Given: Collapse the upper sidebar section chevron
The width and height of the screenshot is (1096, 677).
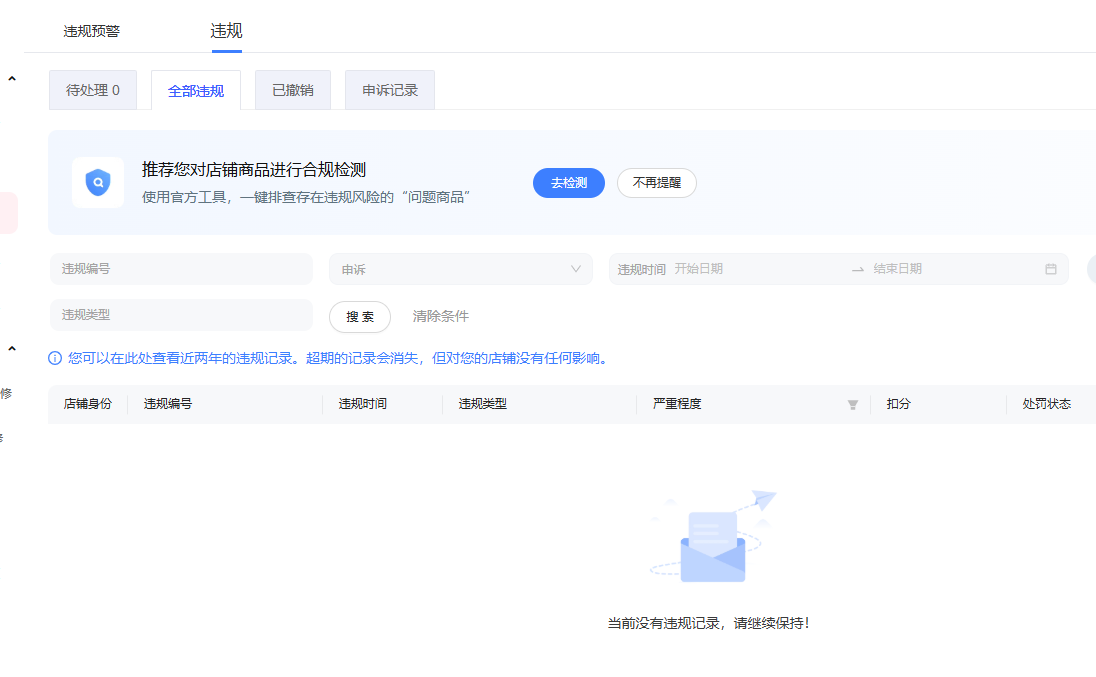Looking at the screenshot, I should coord(12,79).
